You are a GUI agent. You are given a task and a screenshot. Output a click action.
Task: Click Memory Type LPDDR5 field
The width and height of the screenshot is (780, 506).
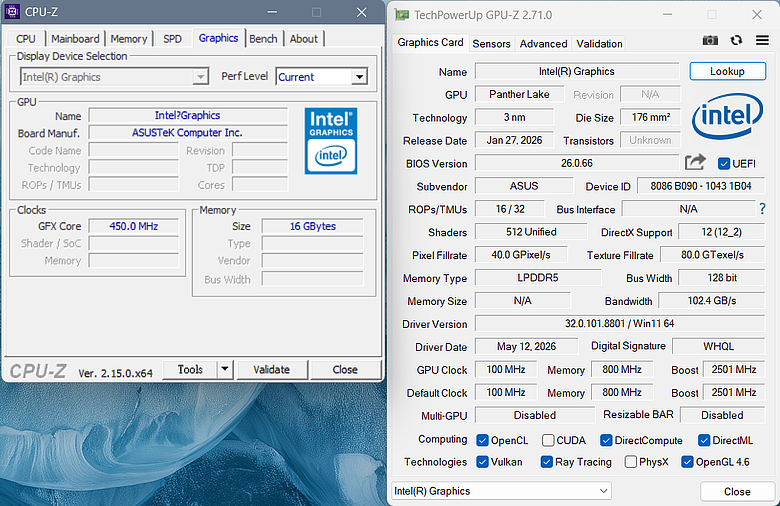point(538,278)
